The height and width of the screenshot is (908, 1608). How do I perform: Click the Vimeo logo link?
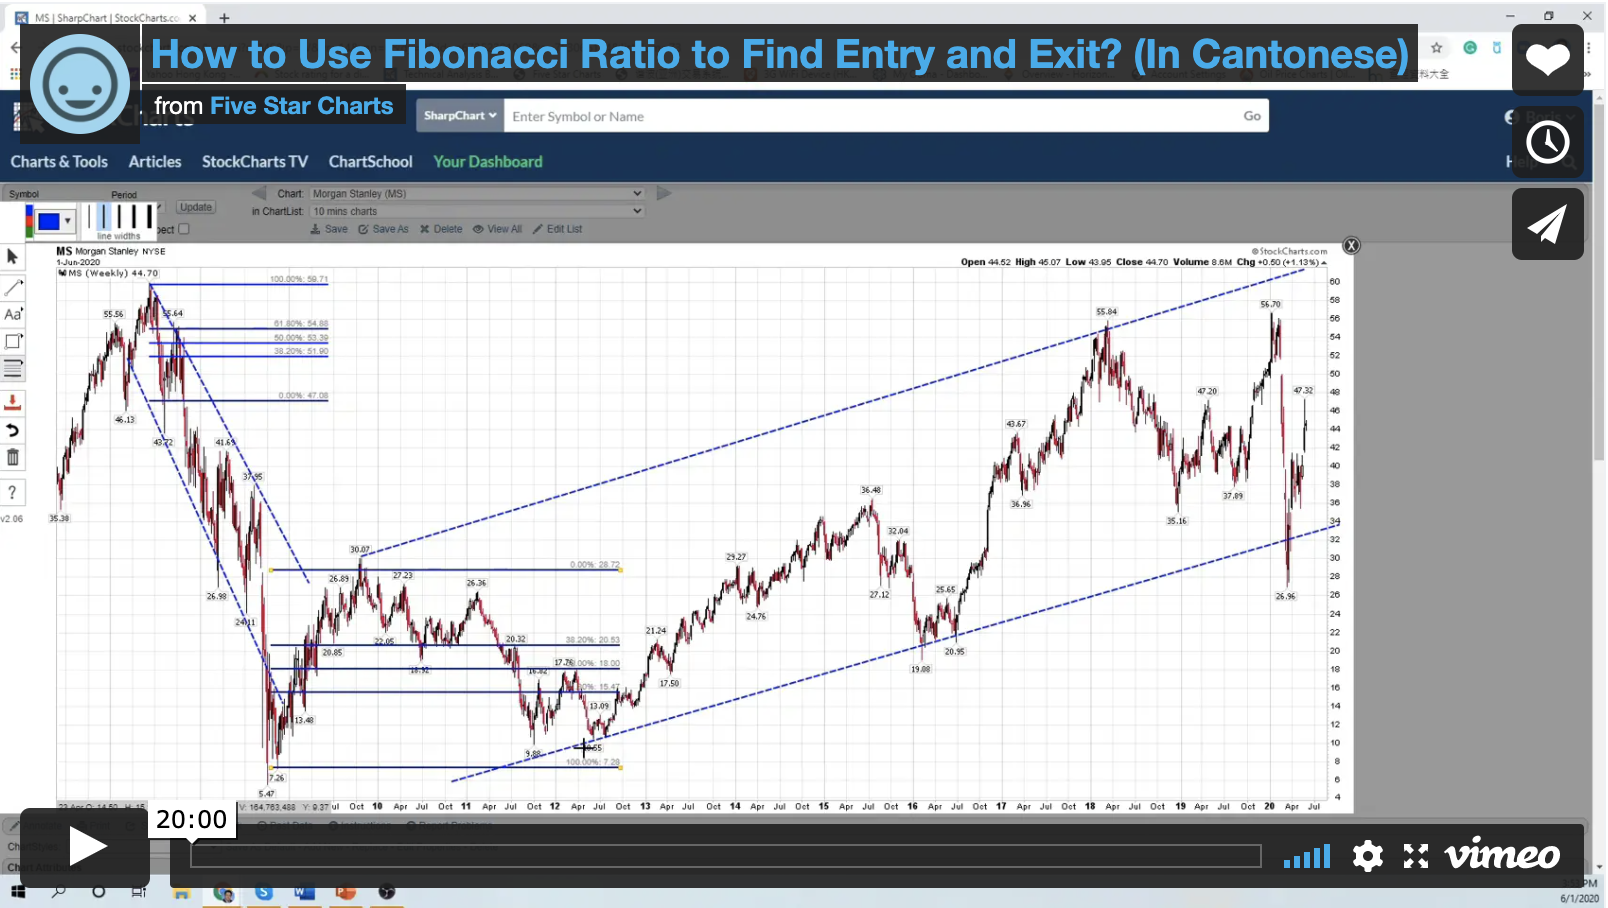[1502, 855]
